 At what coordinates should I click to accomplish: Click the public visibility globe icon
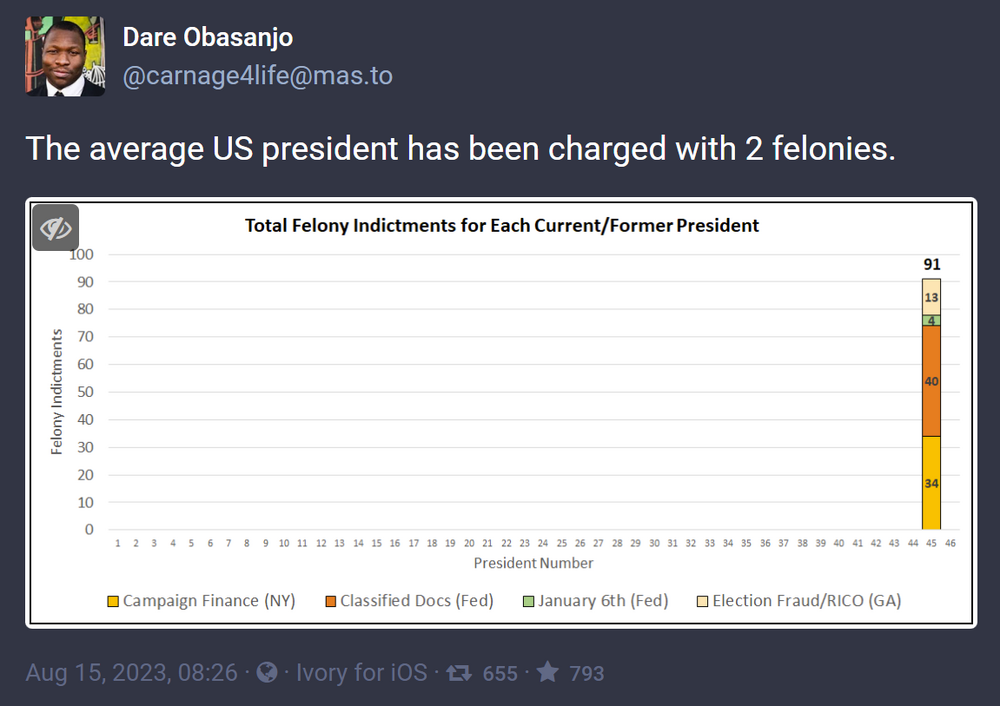pyautogui.click(x=267, y=673)
